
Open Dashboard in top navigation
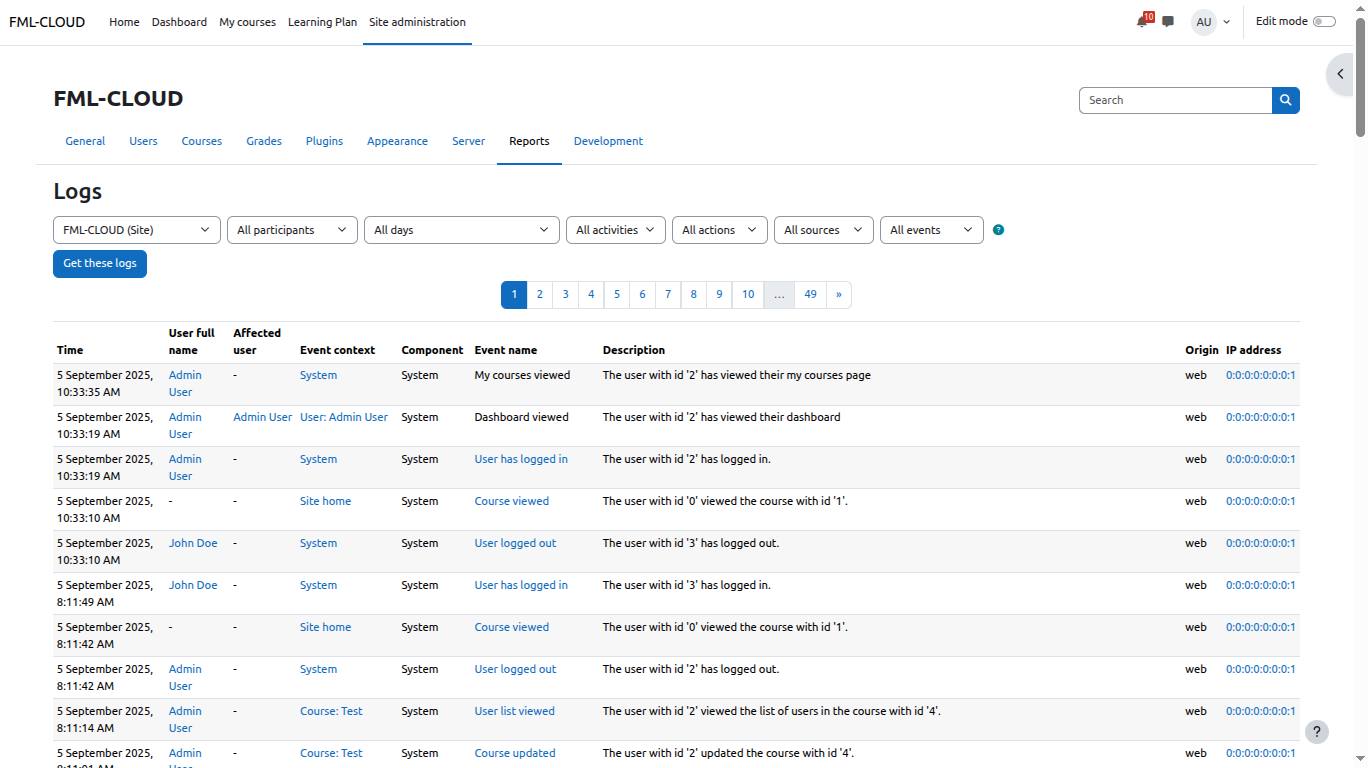[x=179, y=22]
